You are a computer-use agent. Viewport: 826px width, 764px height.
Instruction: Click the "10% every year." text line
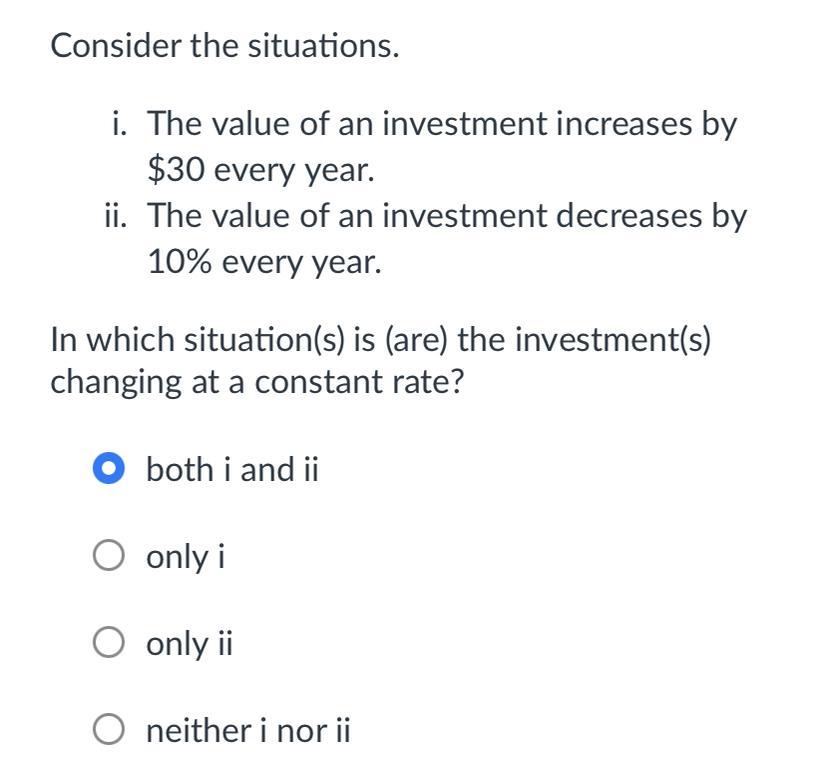264,262
